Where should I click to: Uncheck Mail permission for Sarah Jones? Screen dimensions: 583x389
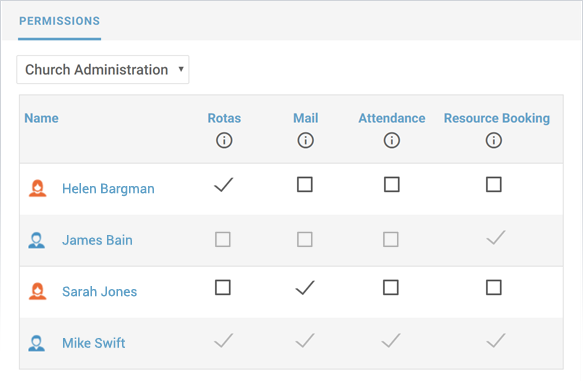tap(305, 287)
